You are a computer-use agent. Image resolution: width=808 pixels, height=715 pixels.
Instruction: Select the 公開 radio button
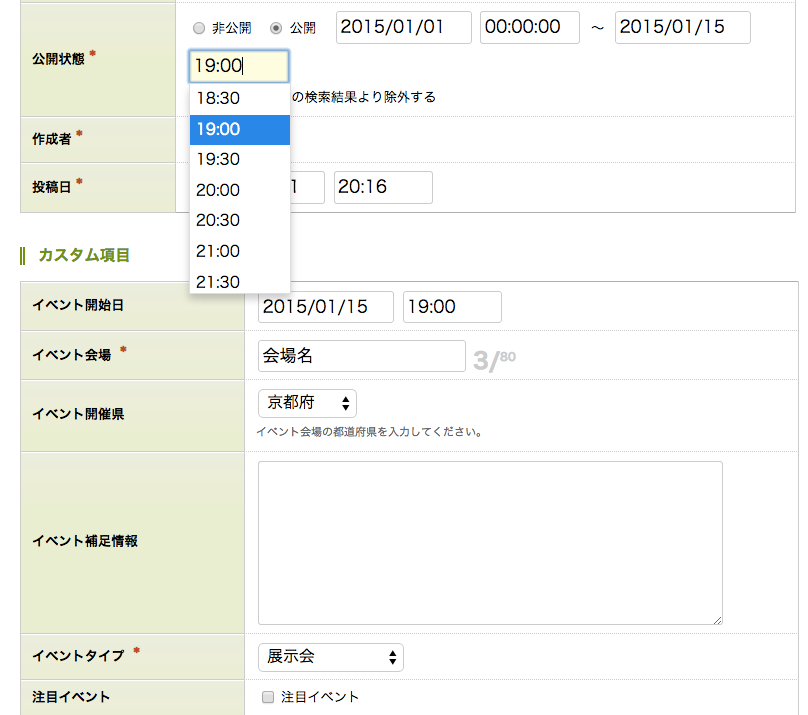tap(276, 29)
